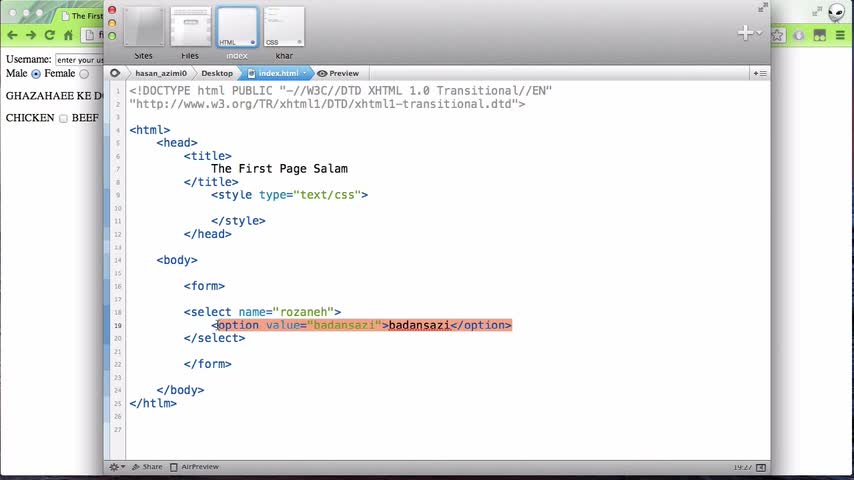Click the <form> opening tag
Screen dimensions: 854x480
204,286
